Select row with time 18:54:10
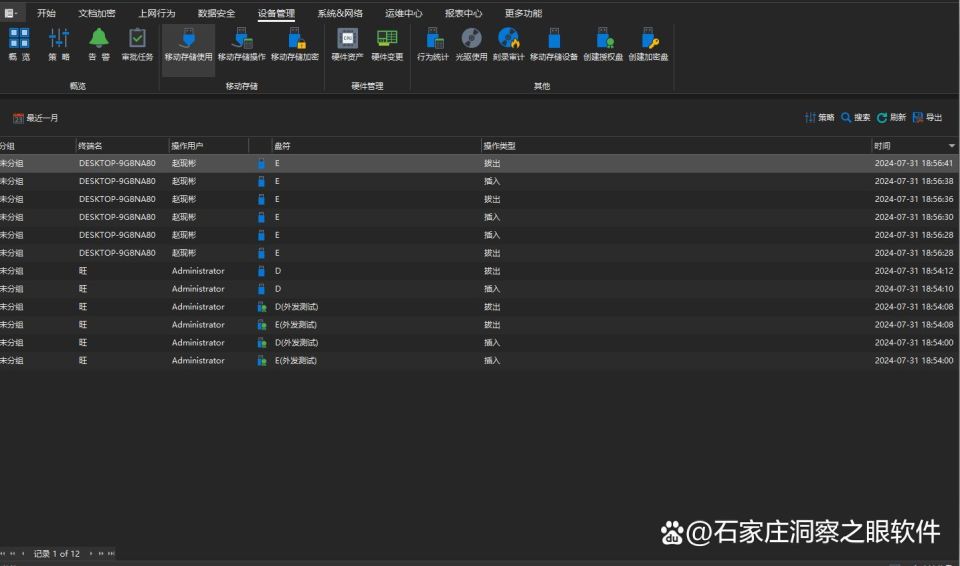Screen dimensions: 960x566 click(x=480, y=289)
